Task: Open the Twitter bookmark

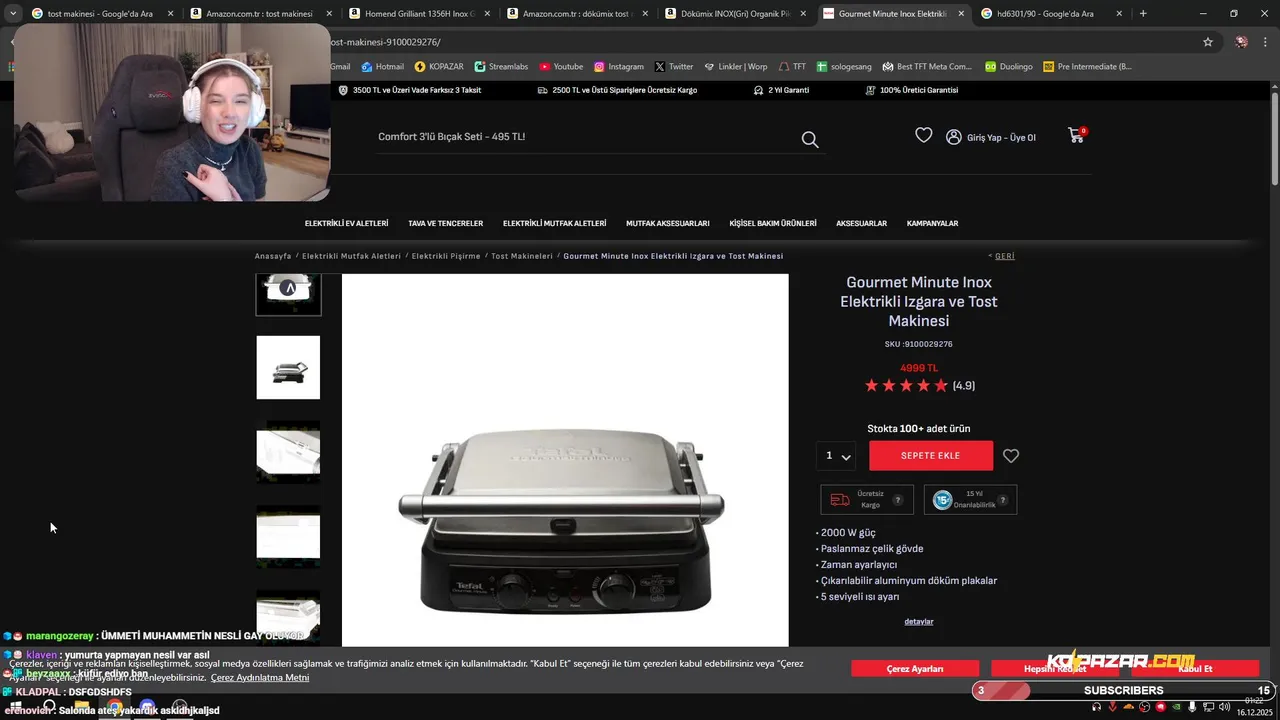Action: (674, 66)
